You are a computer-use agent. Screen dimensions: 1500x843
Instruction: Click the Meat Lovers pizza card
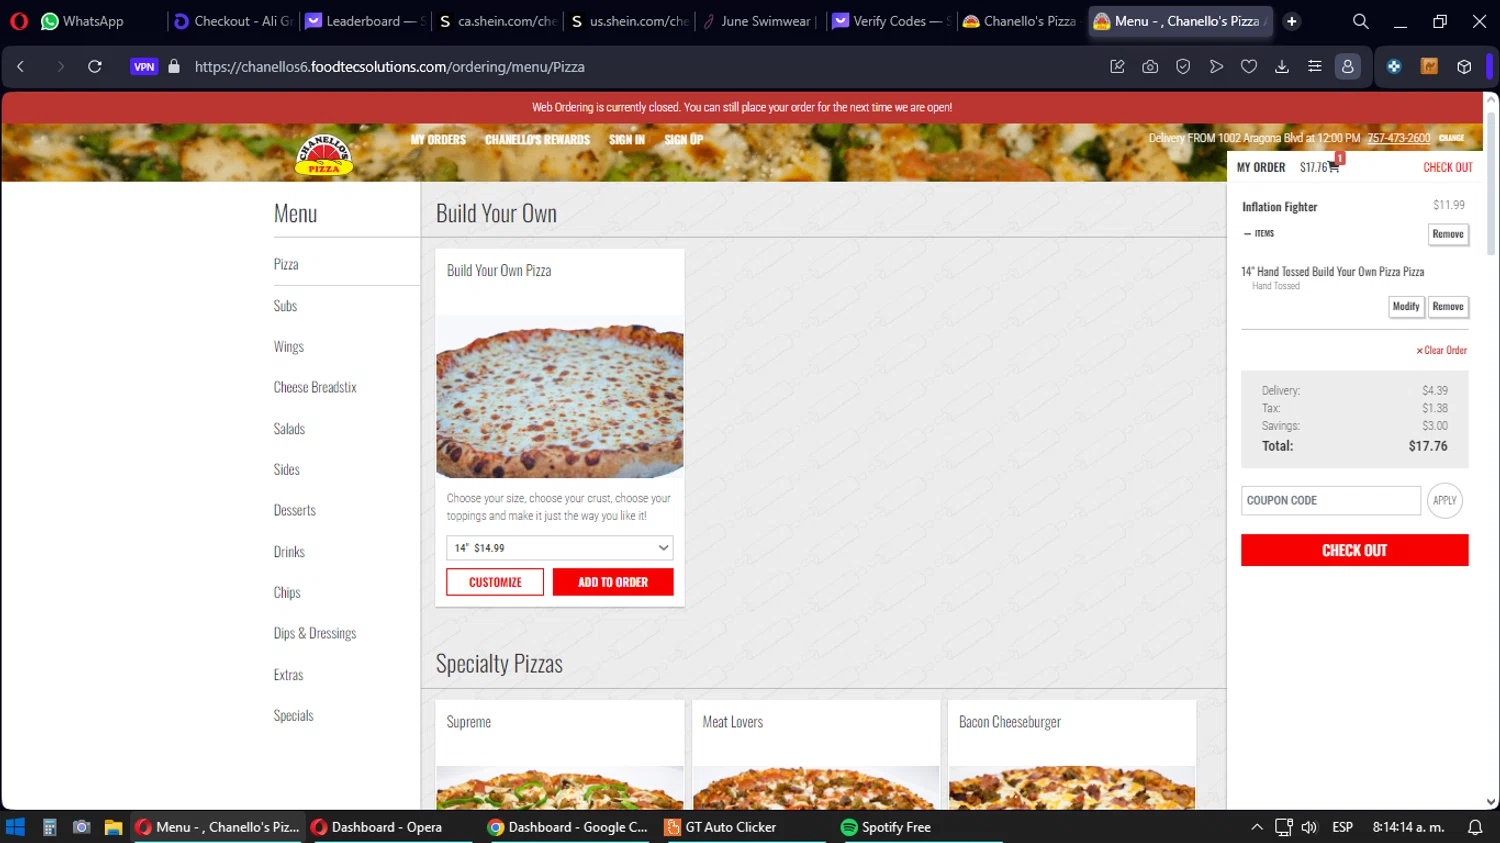[816, 755]
